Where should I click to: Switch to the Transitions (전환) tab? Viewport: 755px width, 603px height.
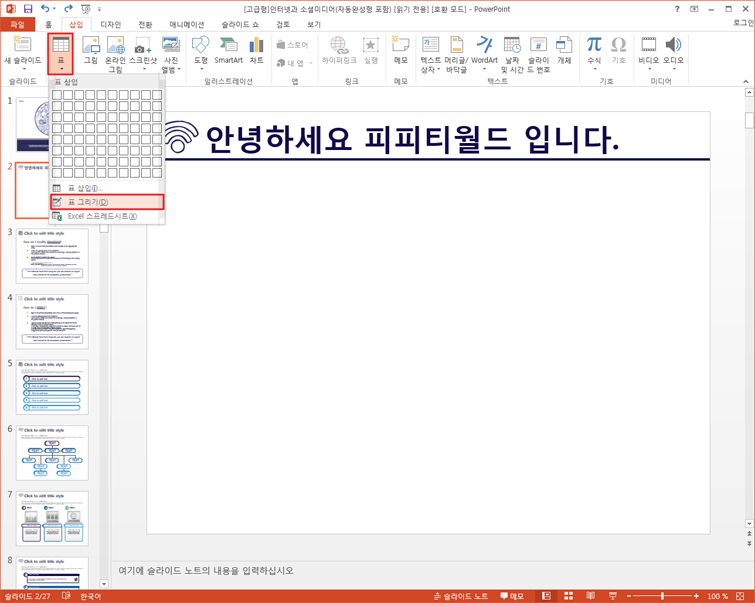(x=145, y=24)
